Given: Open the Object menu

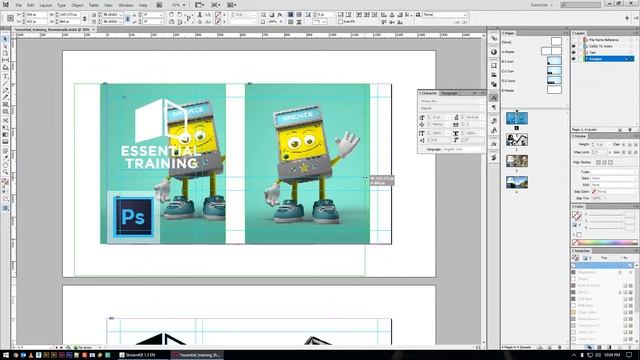Looking at the screenshot, I should (x=77, y=5).
